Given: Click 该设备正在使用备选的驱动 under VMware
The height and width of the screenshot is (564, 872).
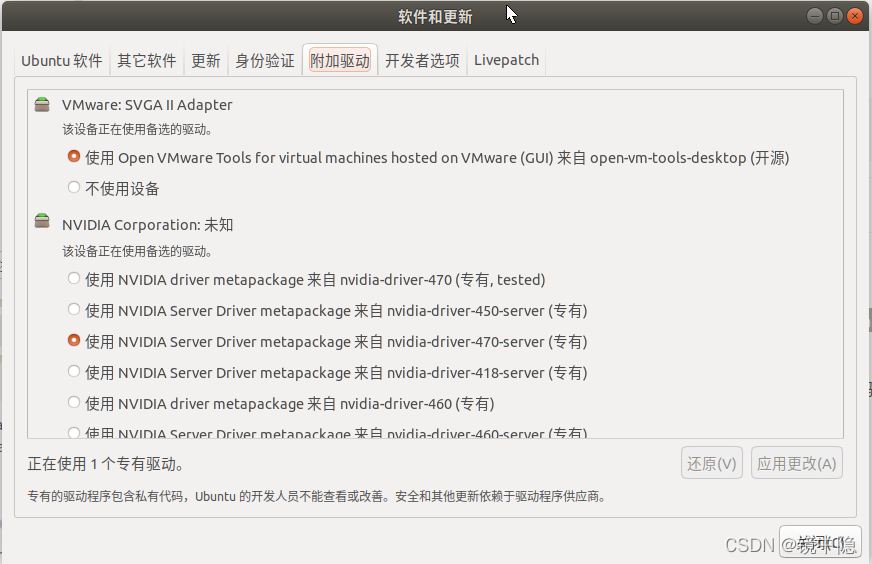Looking at the screenshot, I should coord(137,130).
